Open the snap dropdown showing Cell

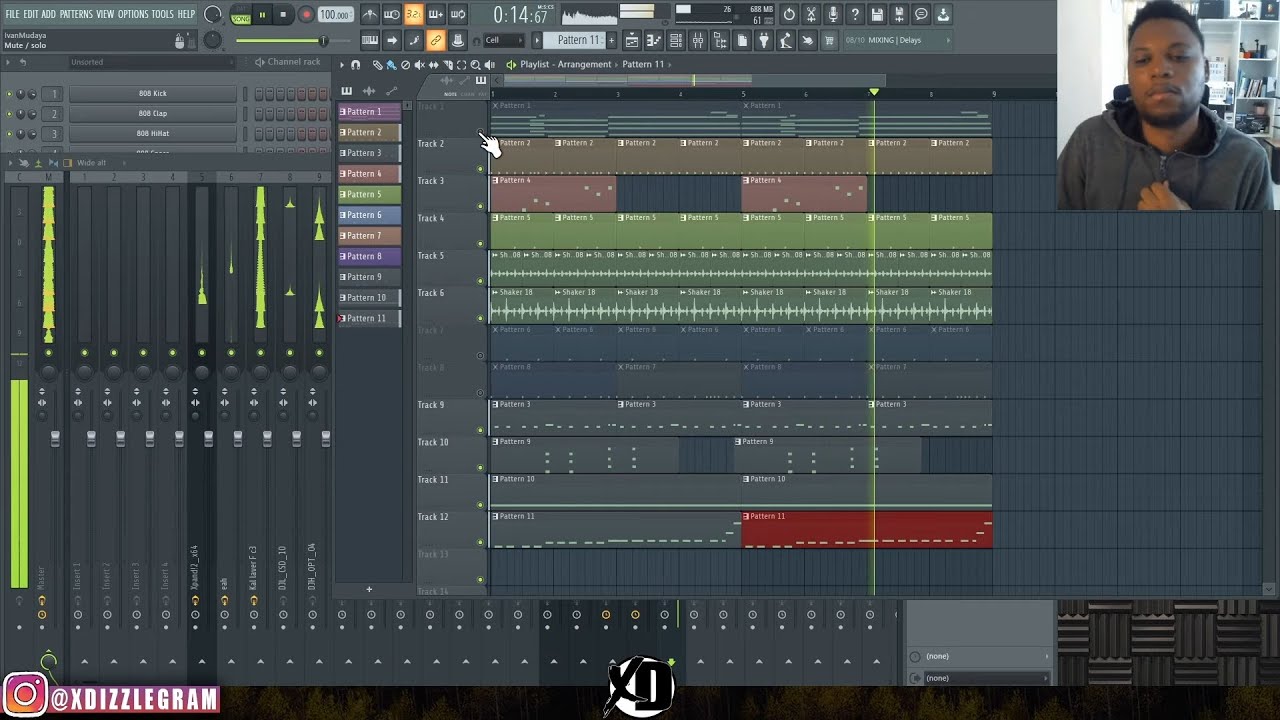tap(503, 40)
